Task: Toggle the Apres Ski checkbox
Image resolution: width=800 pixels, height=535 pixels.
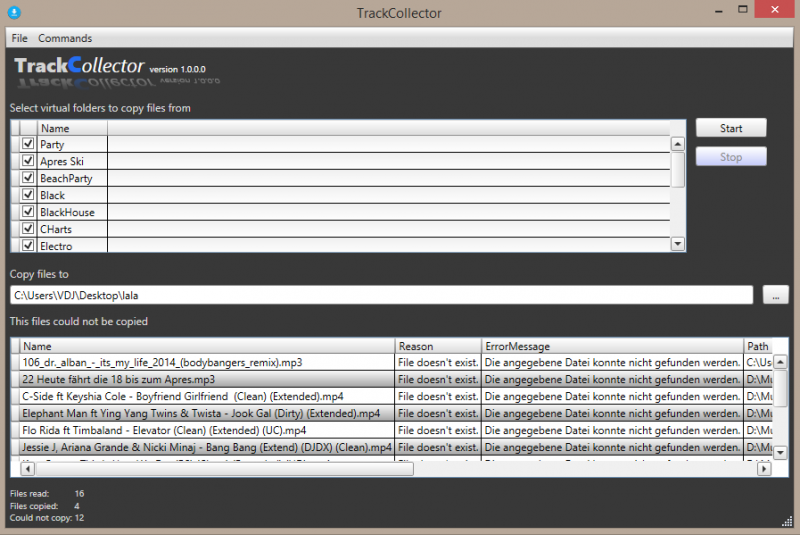Action: click(28, 162)
